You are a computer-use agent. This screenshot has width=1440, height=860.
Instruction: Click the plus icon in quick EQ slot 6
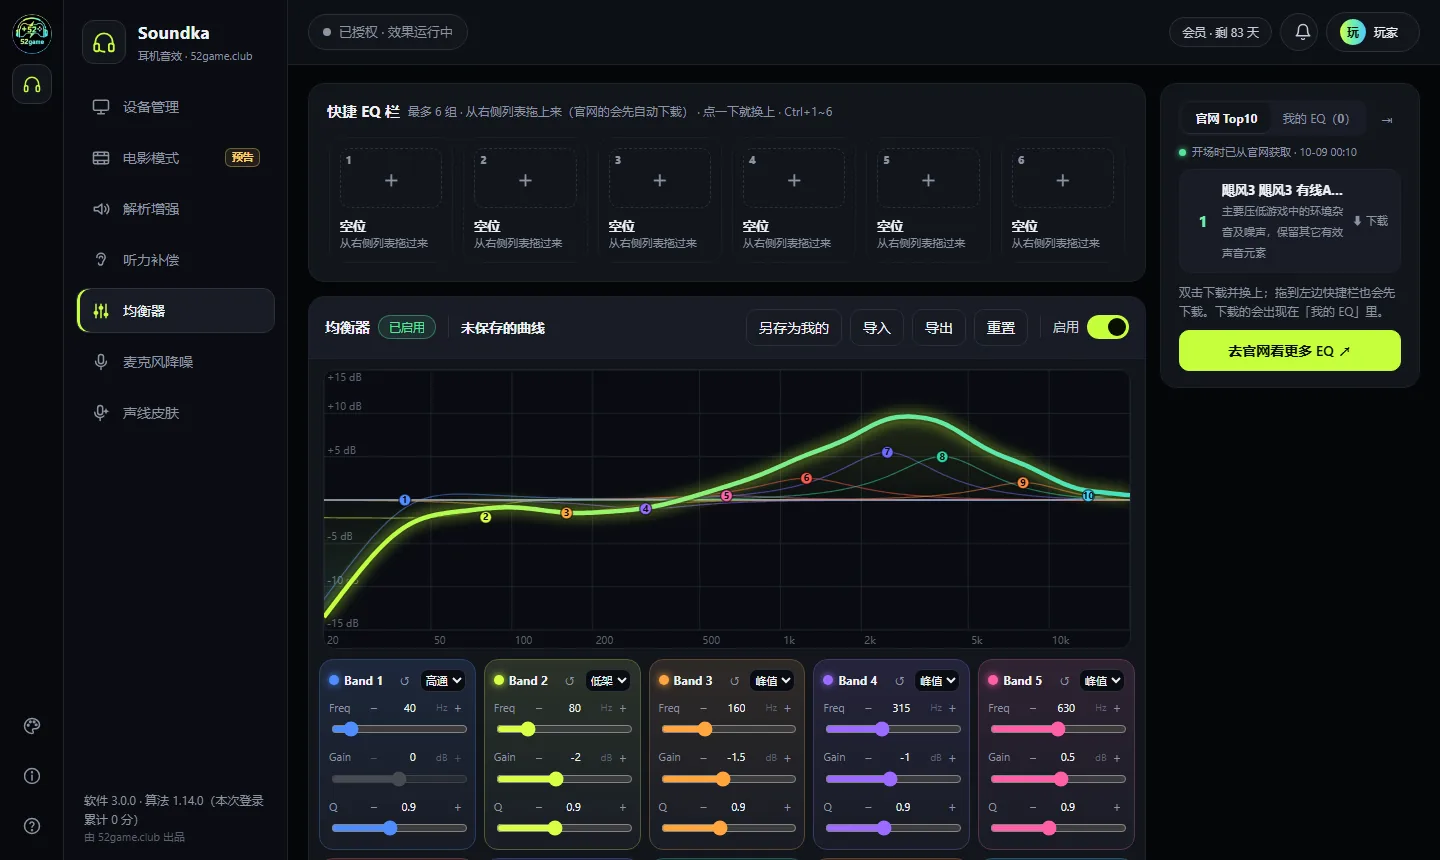[1063, 180]
